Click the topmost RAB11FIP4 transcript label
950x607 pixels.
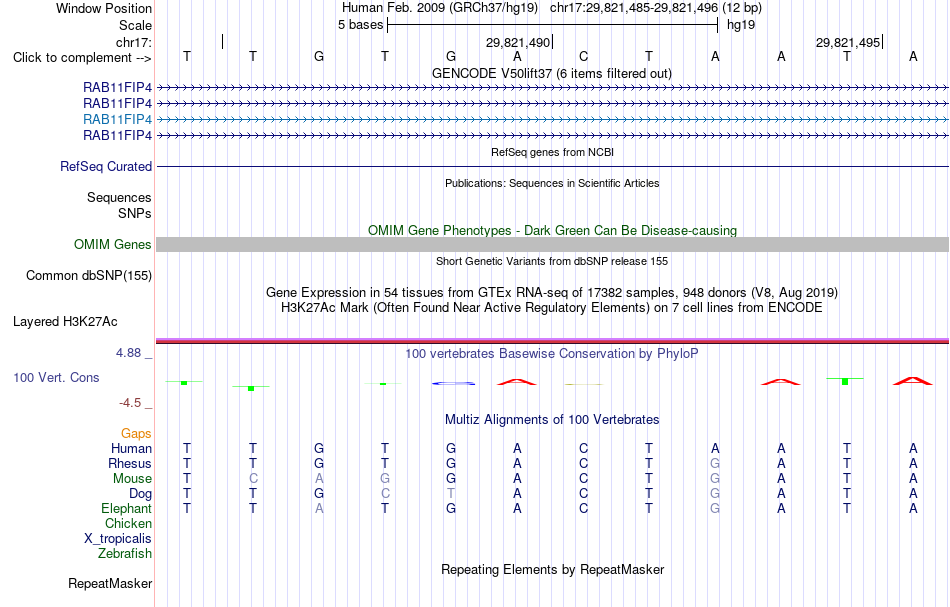click(x=118, y=87)
